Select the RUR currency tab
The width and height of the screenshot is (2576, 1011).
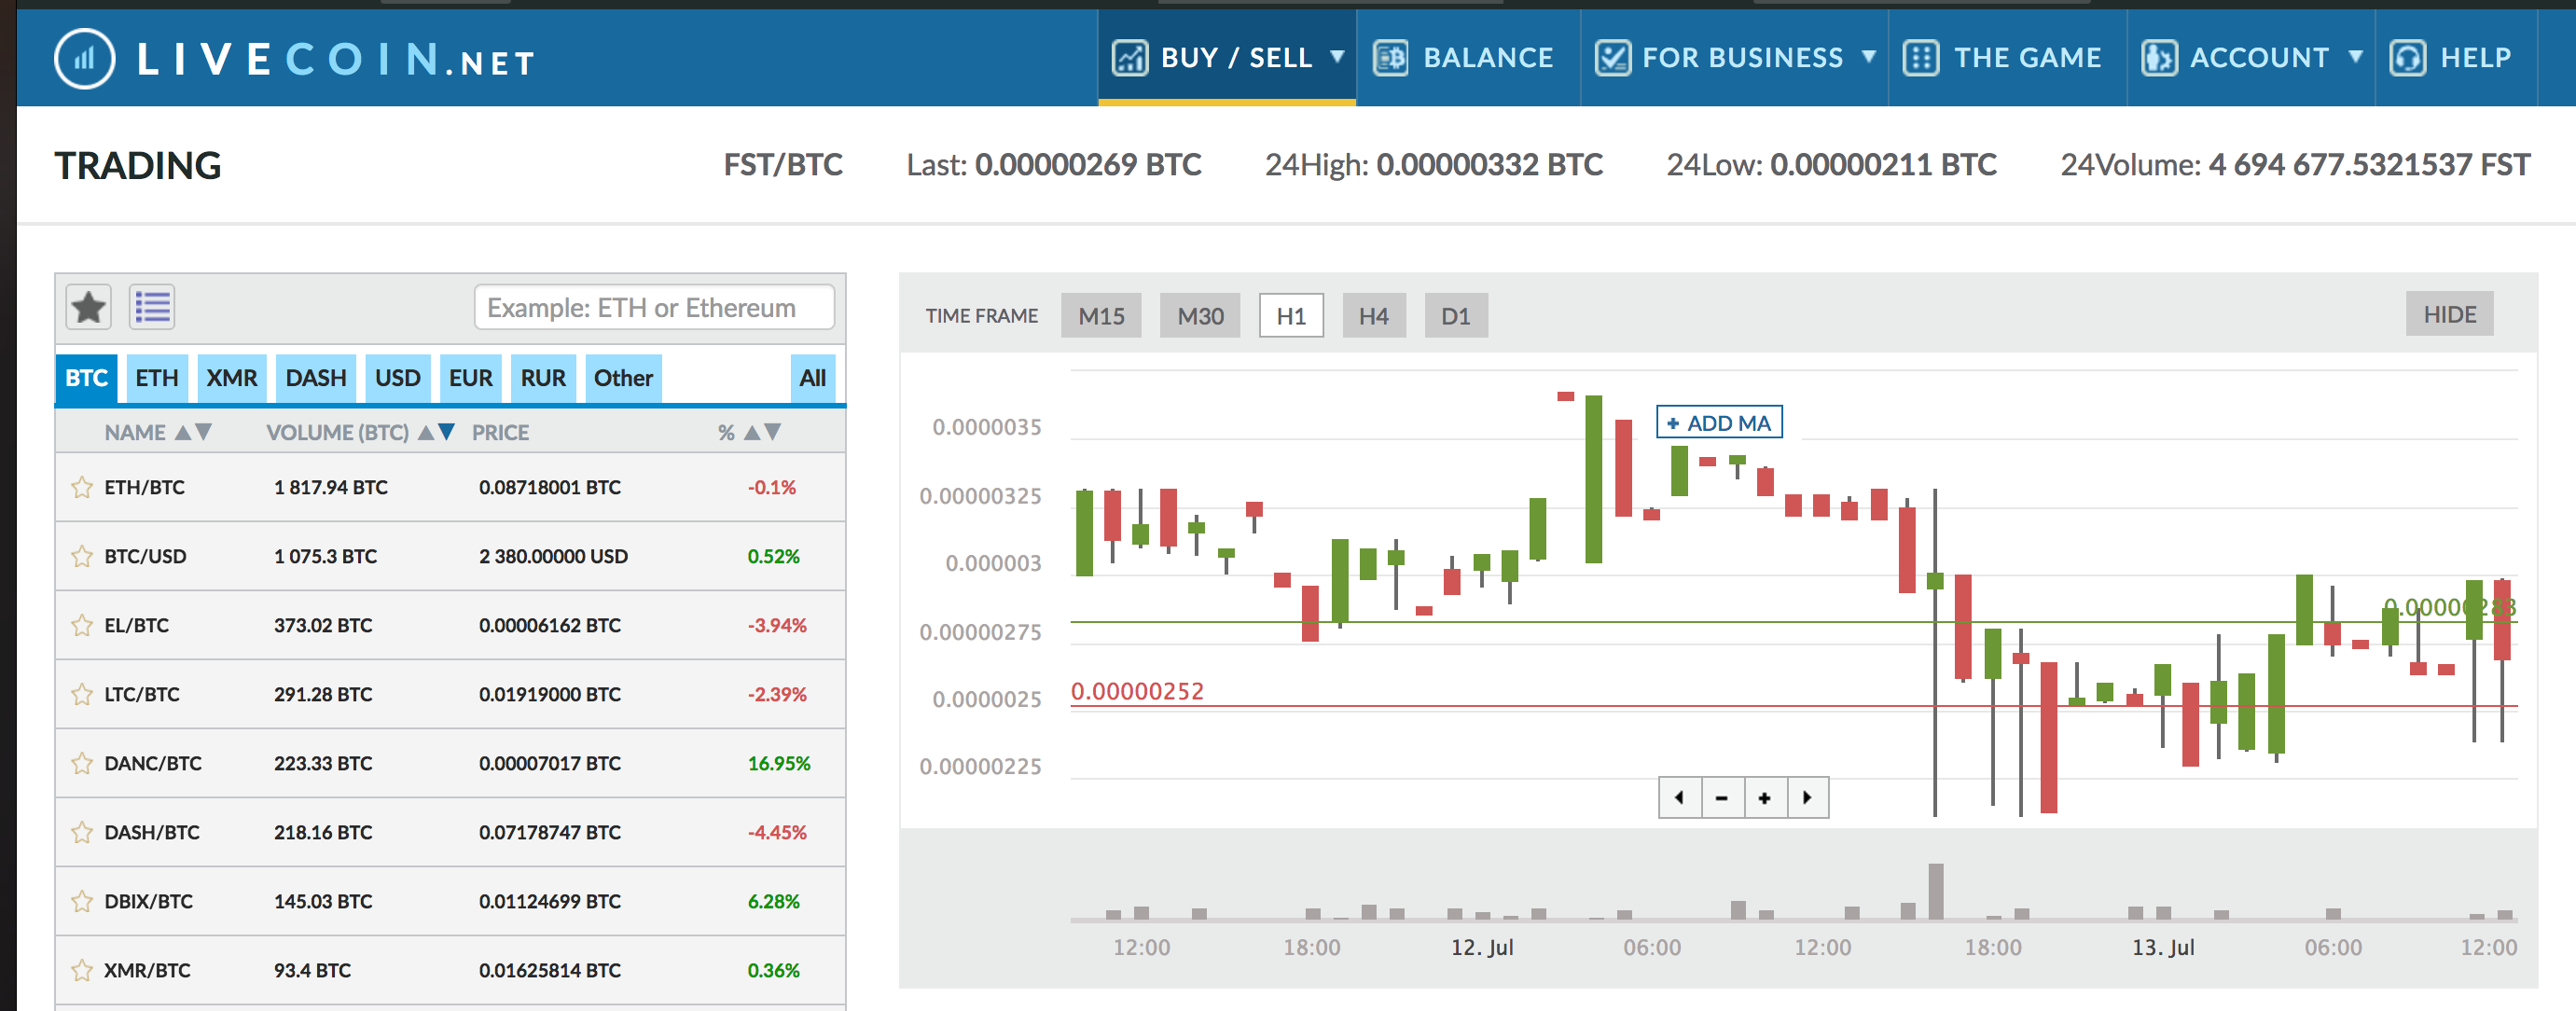coord(543,377)
